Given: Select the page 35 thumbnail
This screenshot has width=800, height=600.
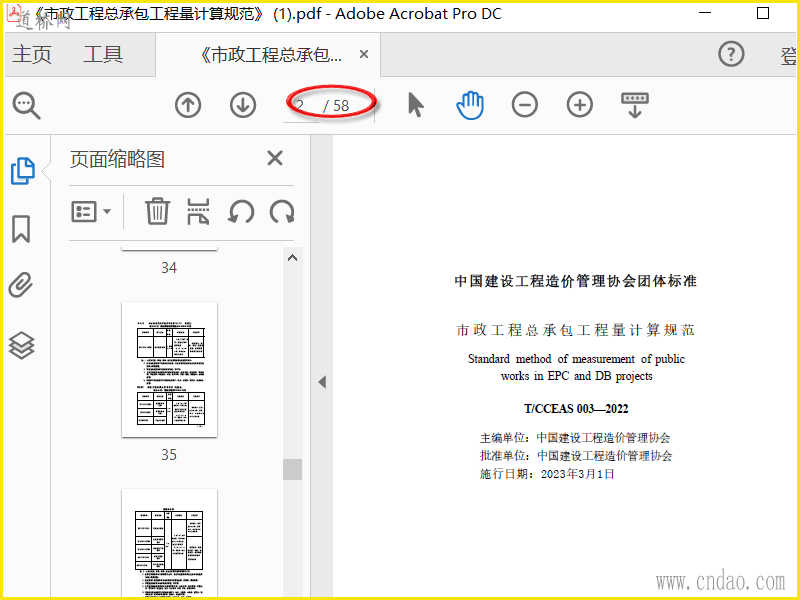Looking at the screenshot, I should 169,369.
